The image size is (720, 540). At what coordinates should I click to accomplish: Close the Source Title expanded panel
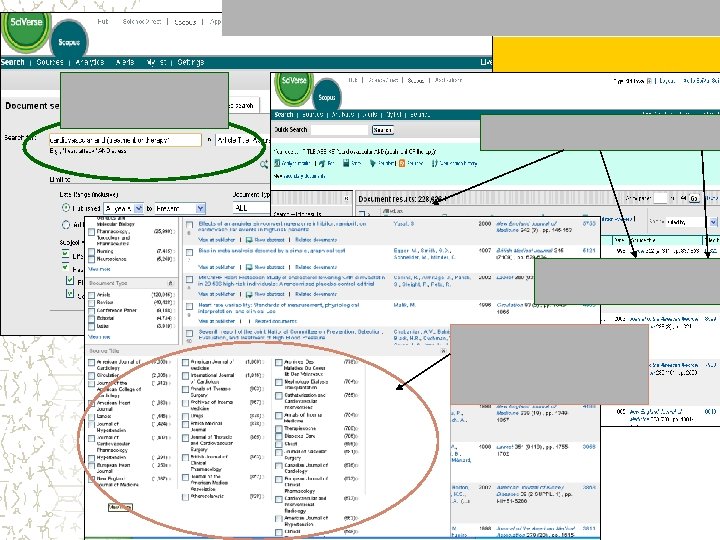(443, 350)
